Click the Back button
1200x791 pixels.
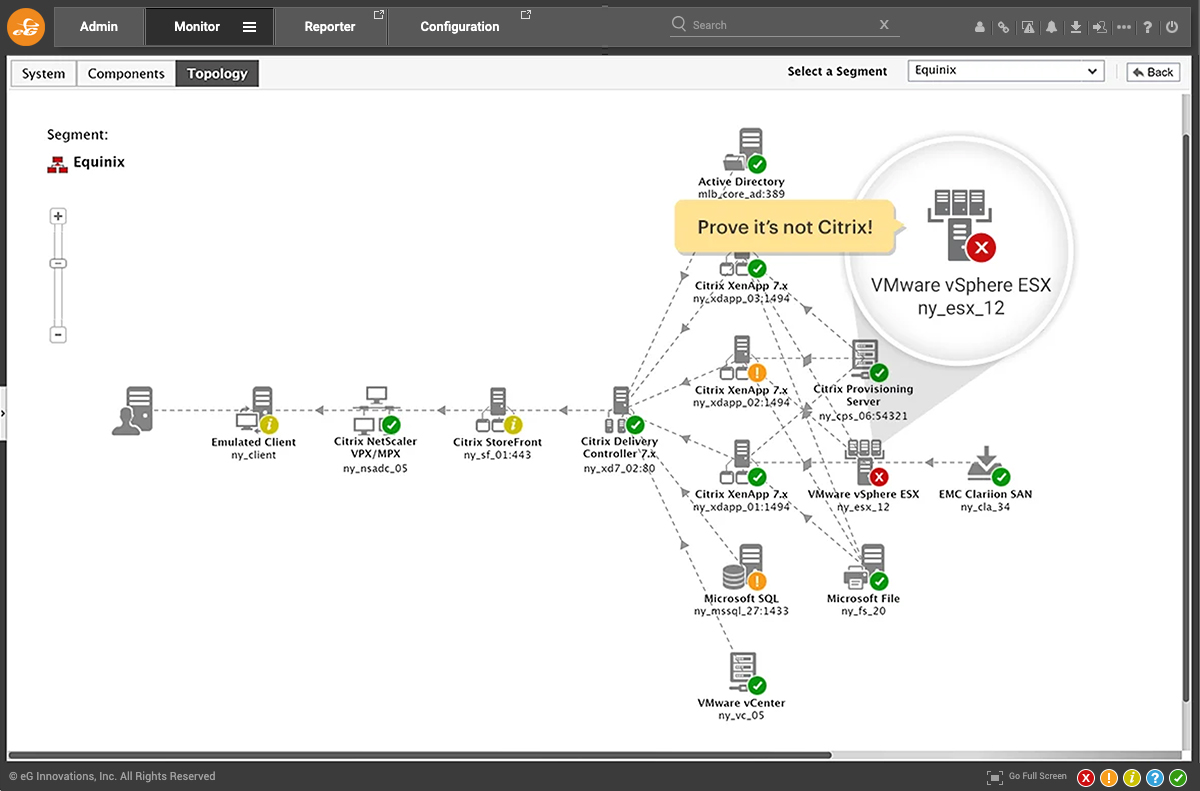pyautogui.click(x=1153, y=72)
